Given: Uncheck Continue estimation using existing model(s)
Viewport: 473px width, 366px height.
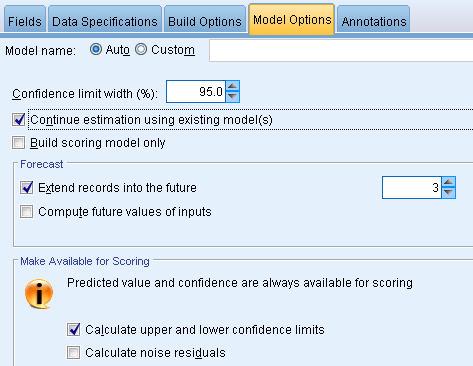Looking at the screenshot, I should (x=18, y=120).
